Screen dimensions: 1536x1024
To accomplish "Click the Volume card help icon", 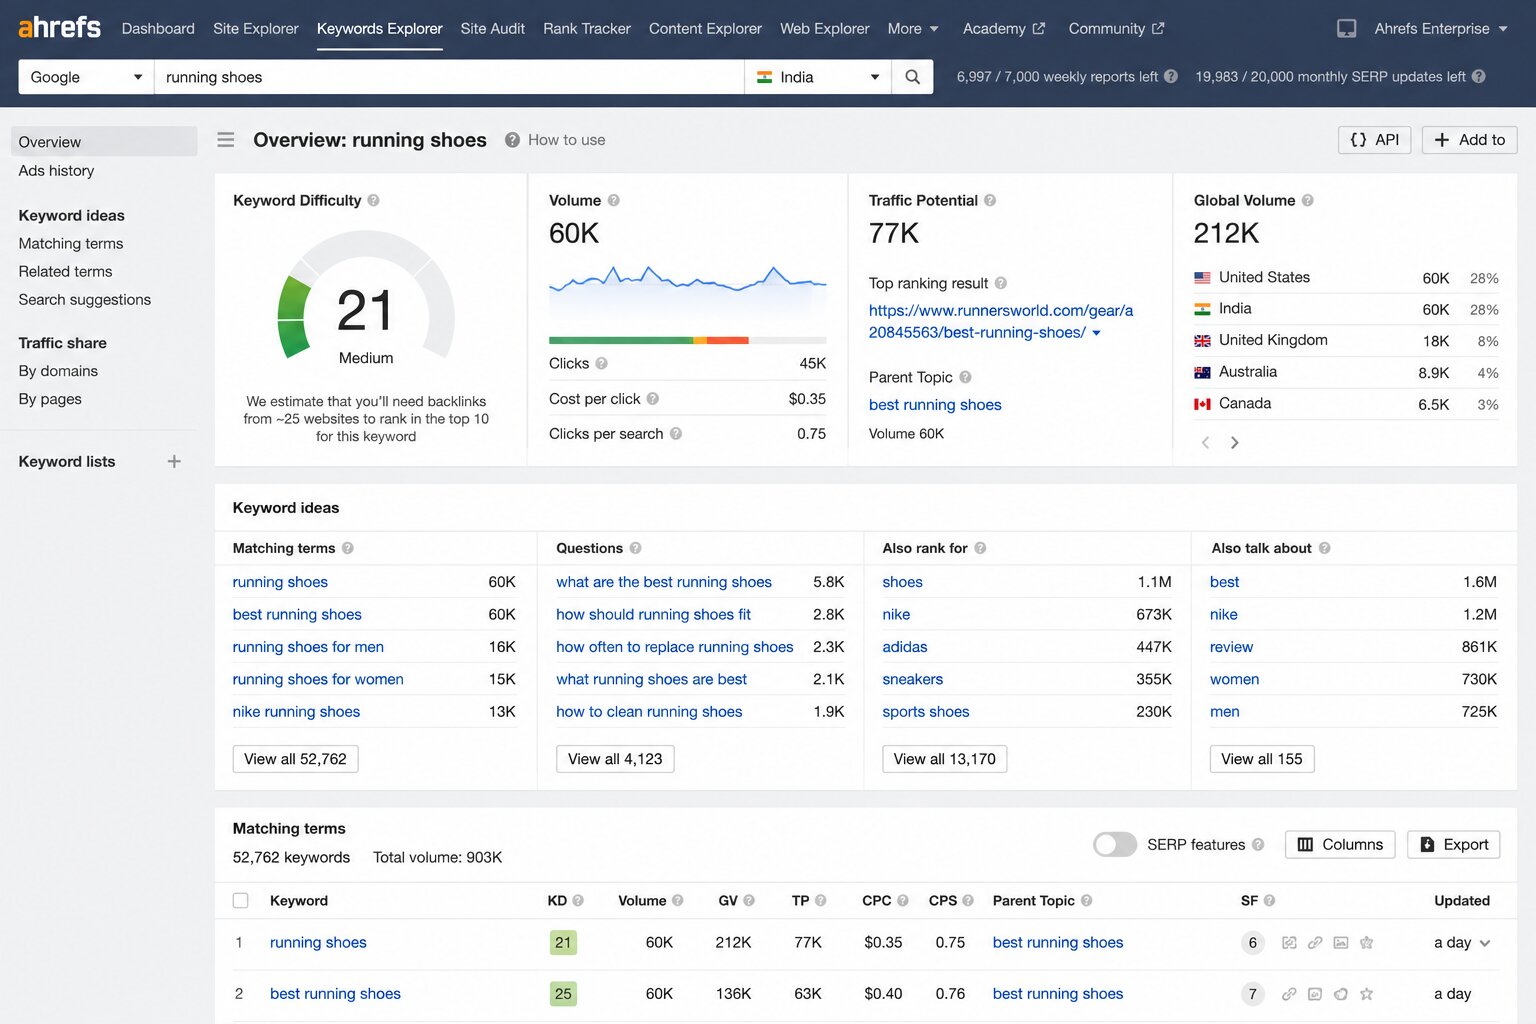I will (x=614, y=200).
